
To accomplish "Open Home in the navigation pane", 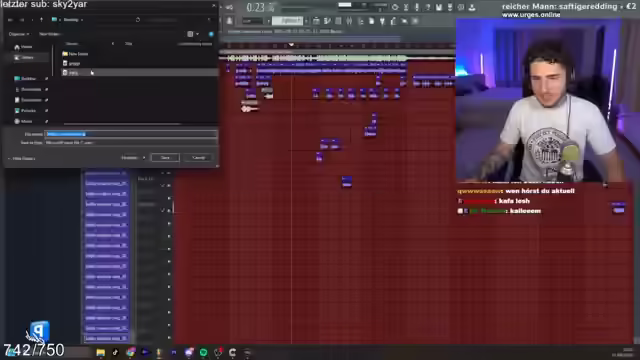I will 24,47.
